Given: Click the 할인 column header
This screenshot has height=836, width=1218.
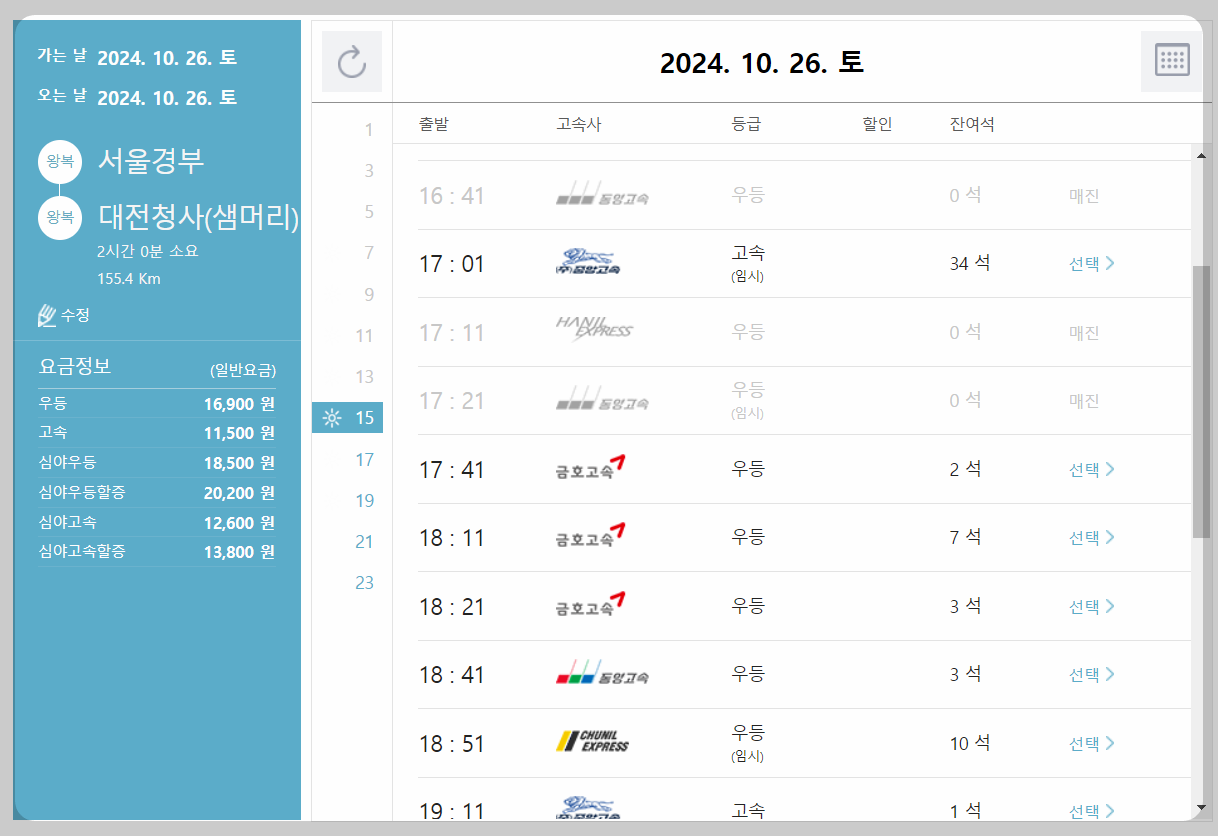Looking at the screenshot, I should [877, 125].
